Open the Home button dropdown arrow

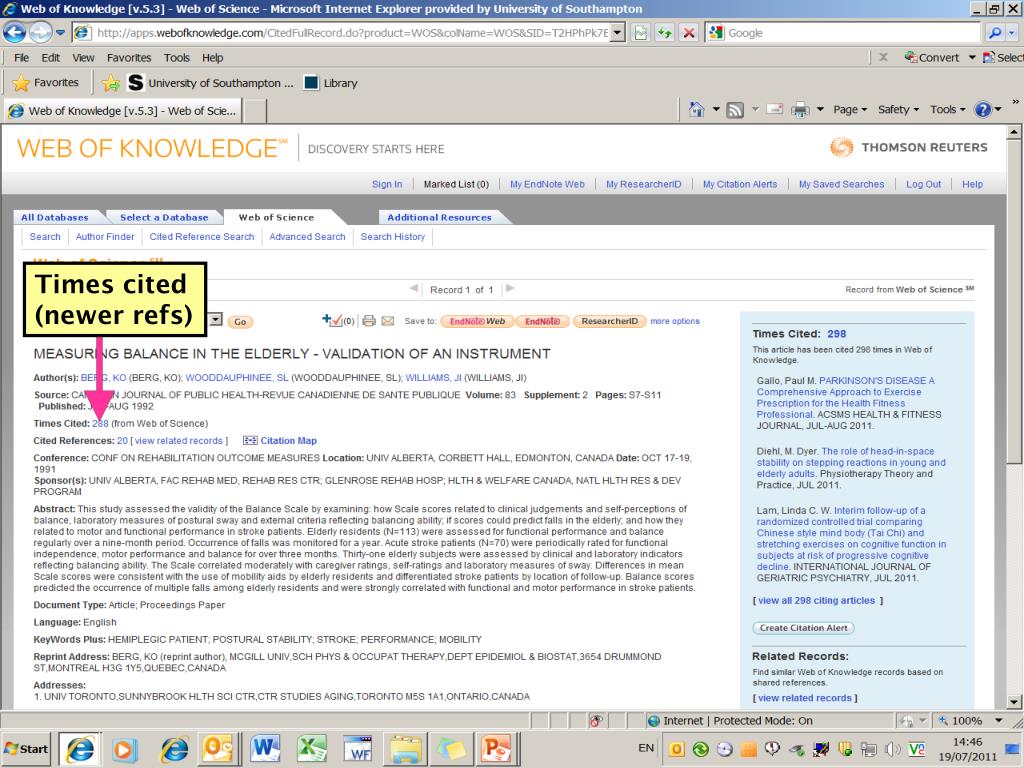click(716, 110)
